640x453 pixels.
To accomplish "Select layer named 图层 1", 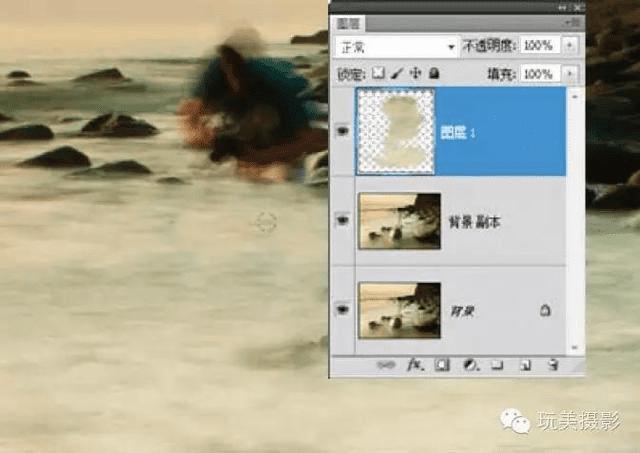I will [x=458, y=133].
